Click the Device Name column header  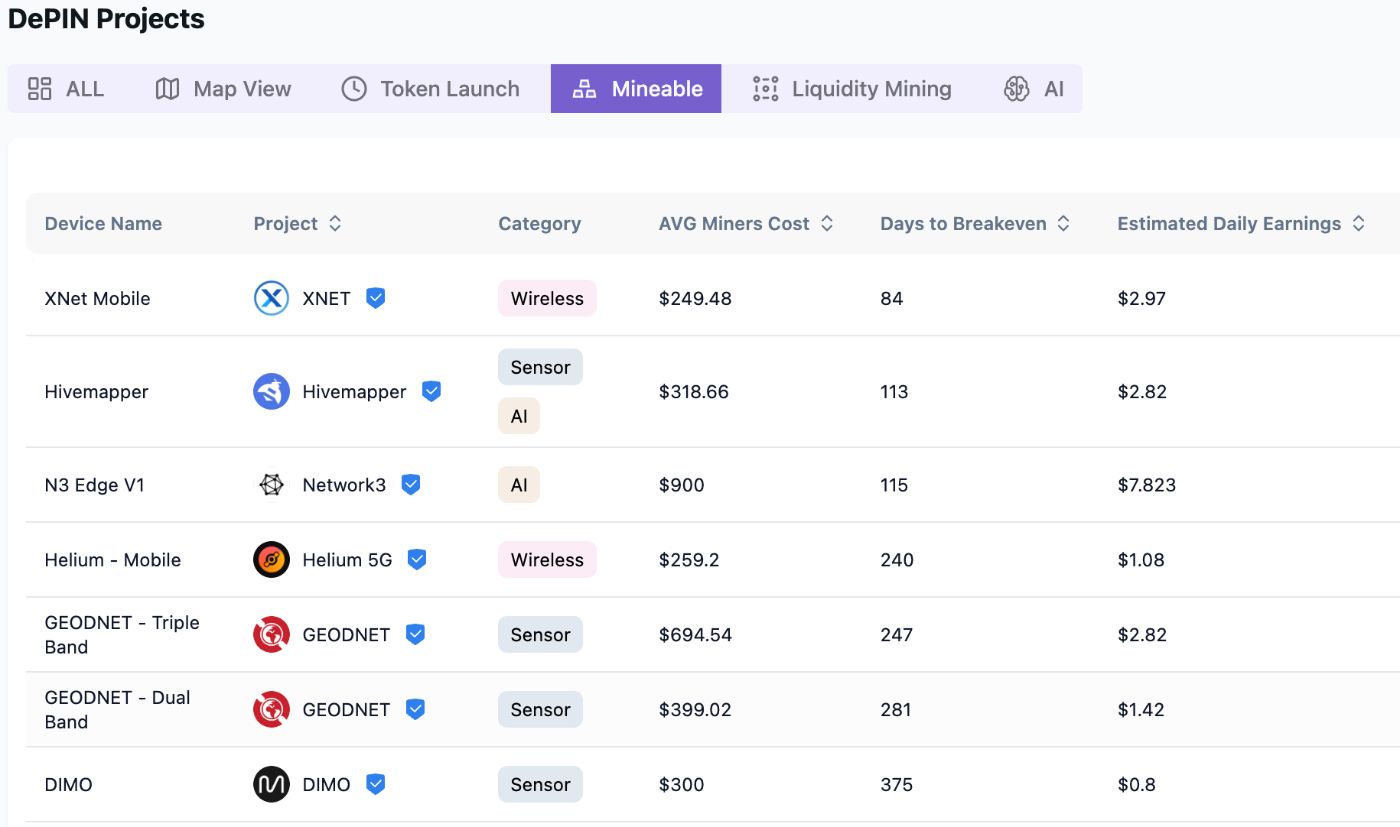click(x=103, y=224)
